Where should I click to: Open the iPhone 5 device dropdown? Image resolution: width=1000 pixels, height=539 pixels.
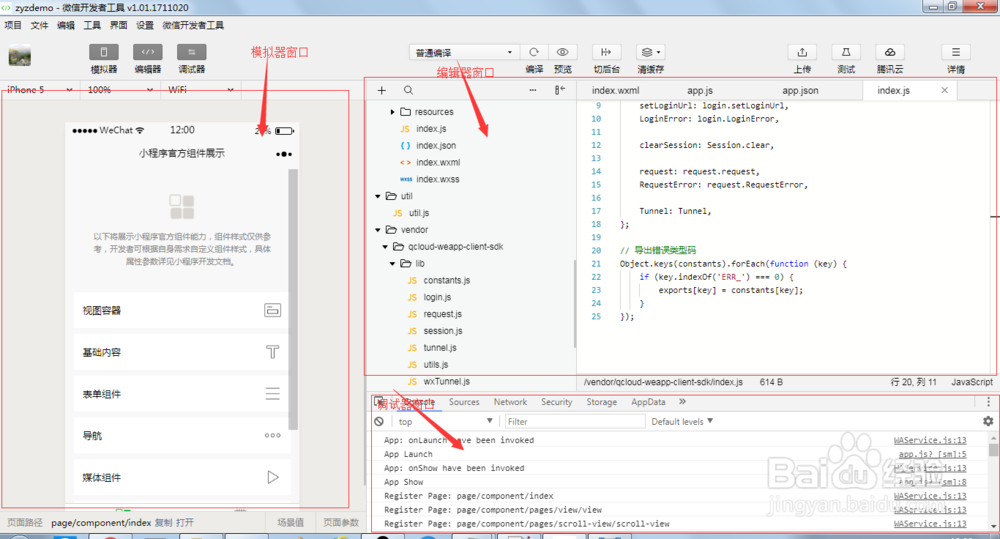(x=40, y=90)
